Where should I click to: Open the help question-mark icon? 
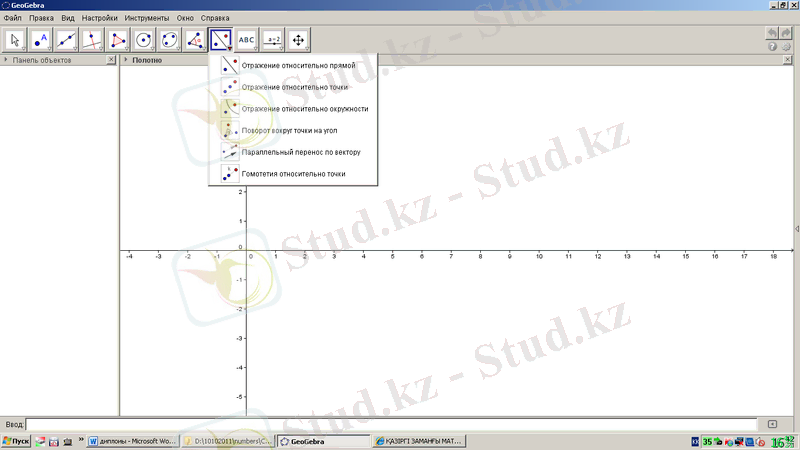click(772, 46)
